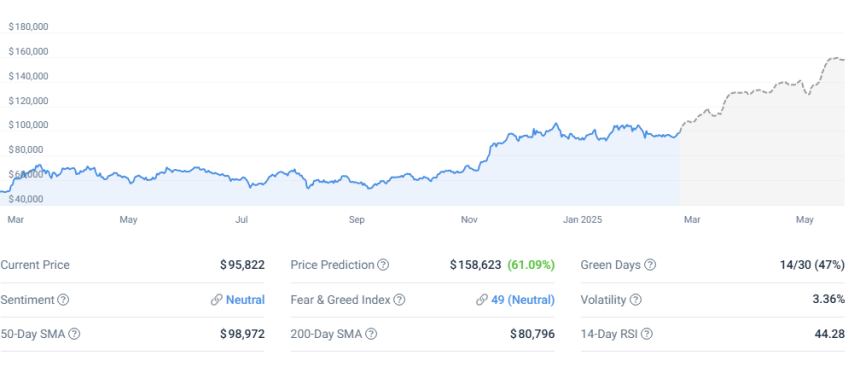
Task: Open Green Days info icon
Action: pos(650,265)
